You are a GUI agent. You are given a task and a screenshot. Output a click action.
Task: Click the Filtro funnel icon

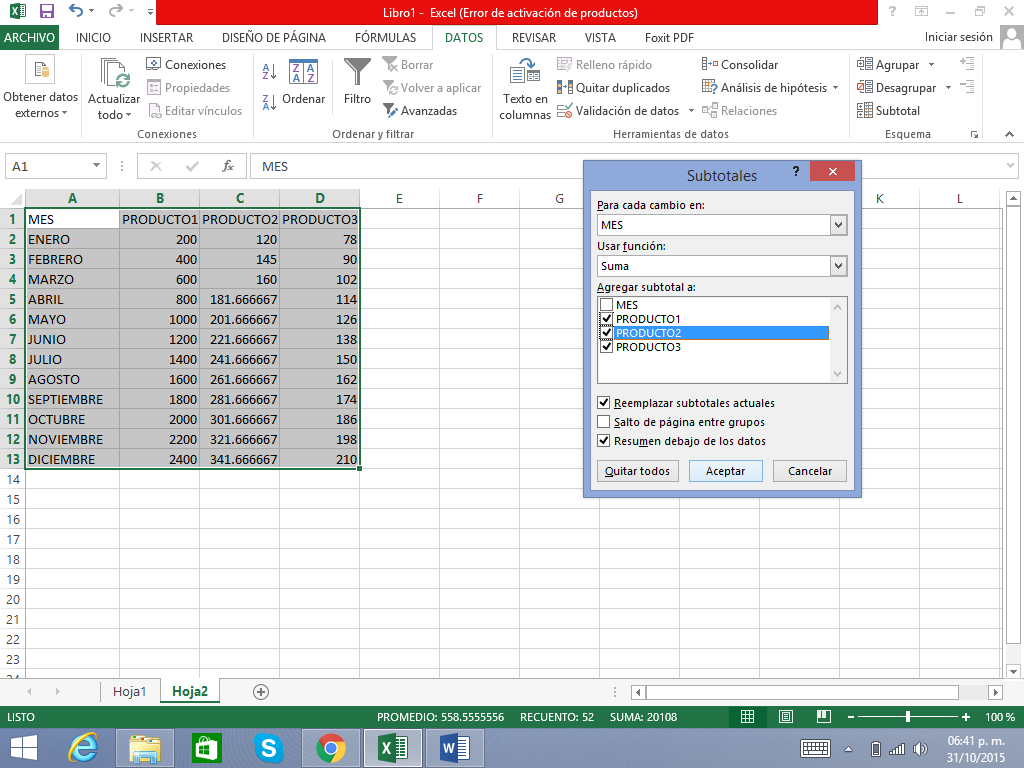357,74
